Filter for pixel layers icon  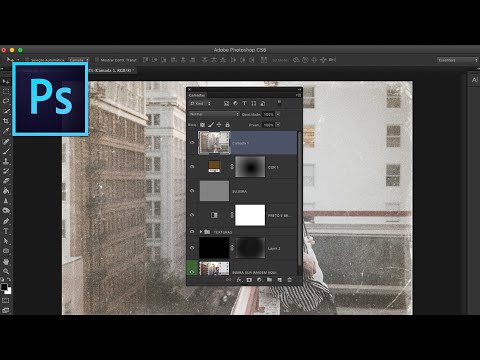tap(226, 103)
